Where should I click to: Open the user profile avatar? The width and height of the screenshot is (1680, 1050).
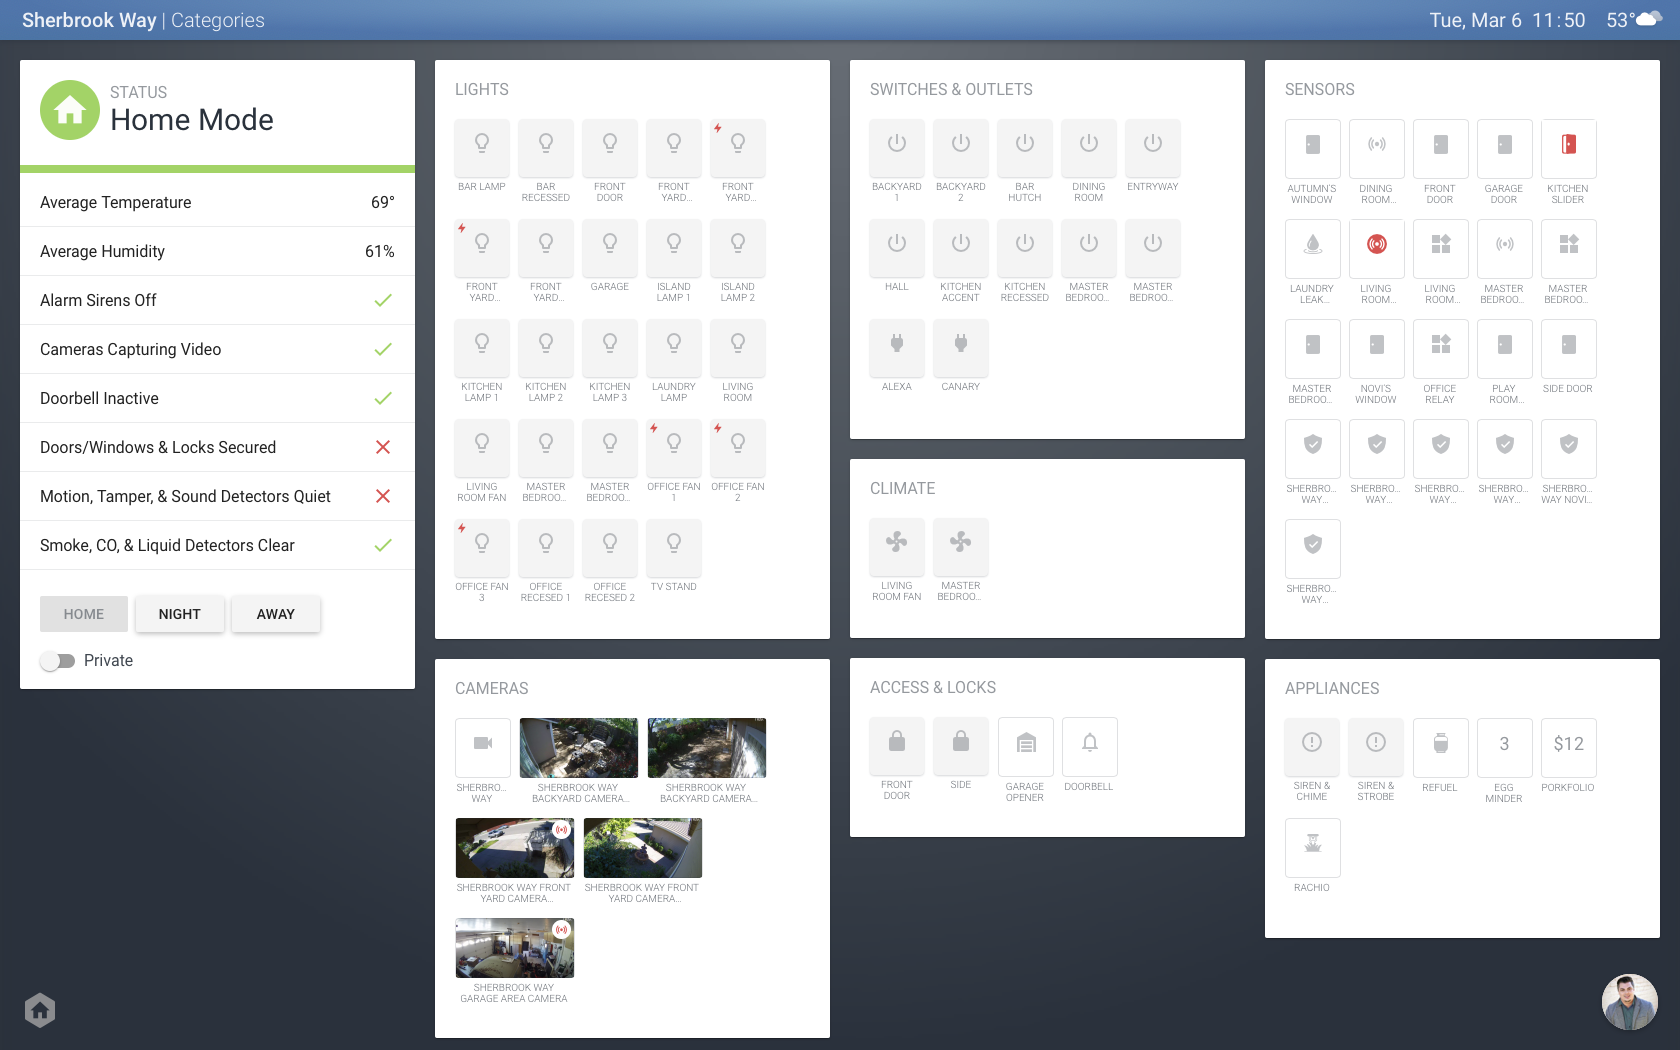[1630, 1002]
